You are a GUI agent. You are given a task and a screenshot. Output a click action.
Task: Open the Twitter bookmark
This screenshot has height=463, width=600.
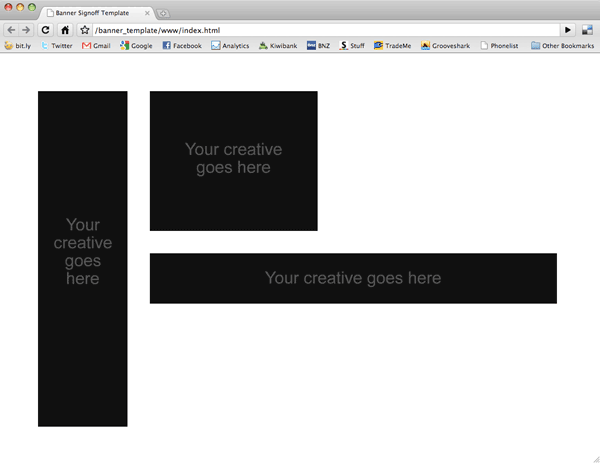click(x=57, y=46)
